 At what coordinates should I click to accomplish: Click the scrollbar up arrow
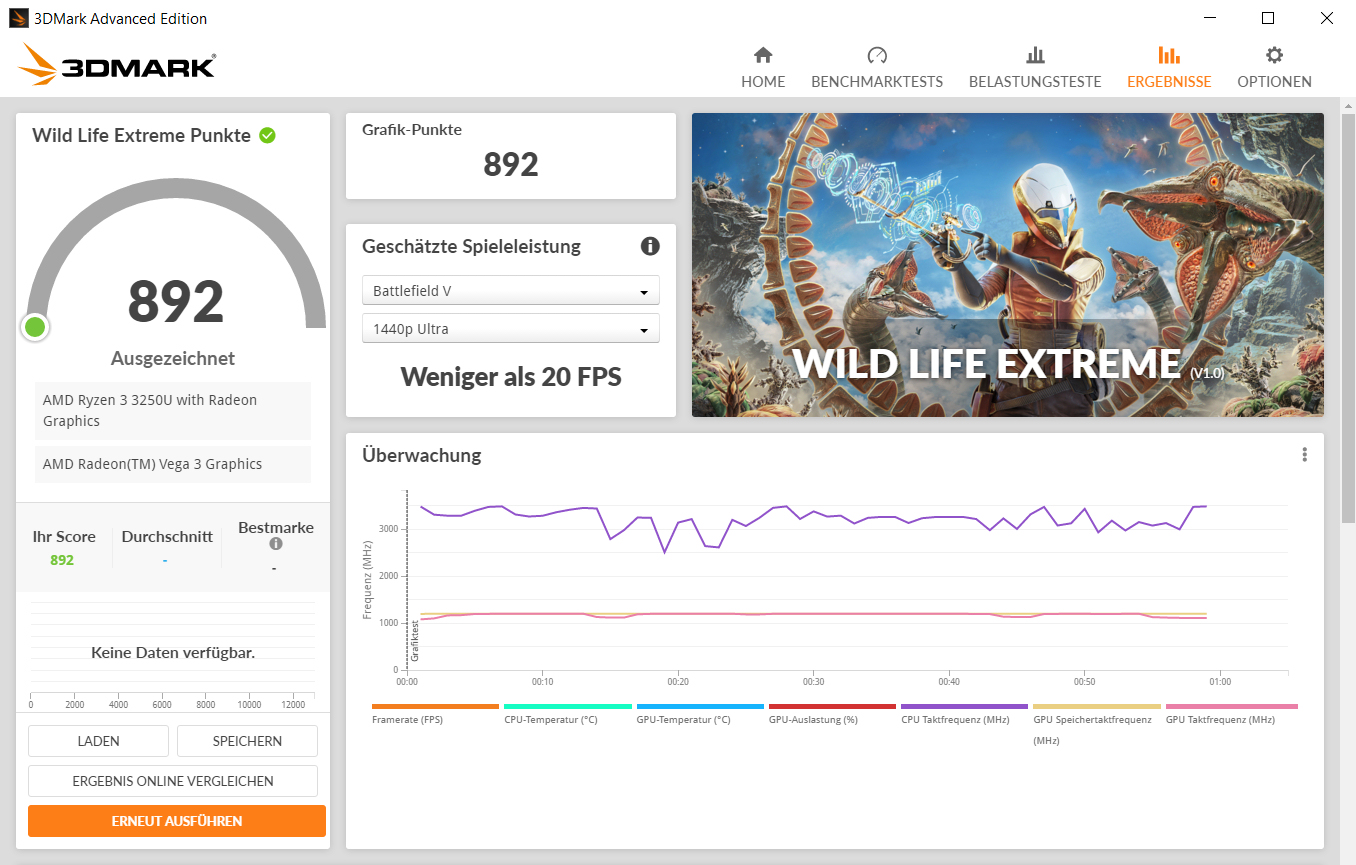coord(1347,105)
